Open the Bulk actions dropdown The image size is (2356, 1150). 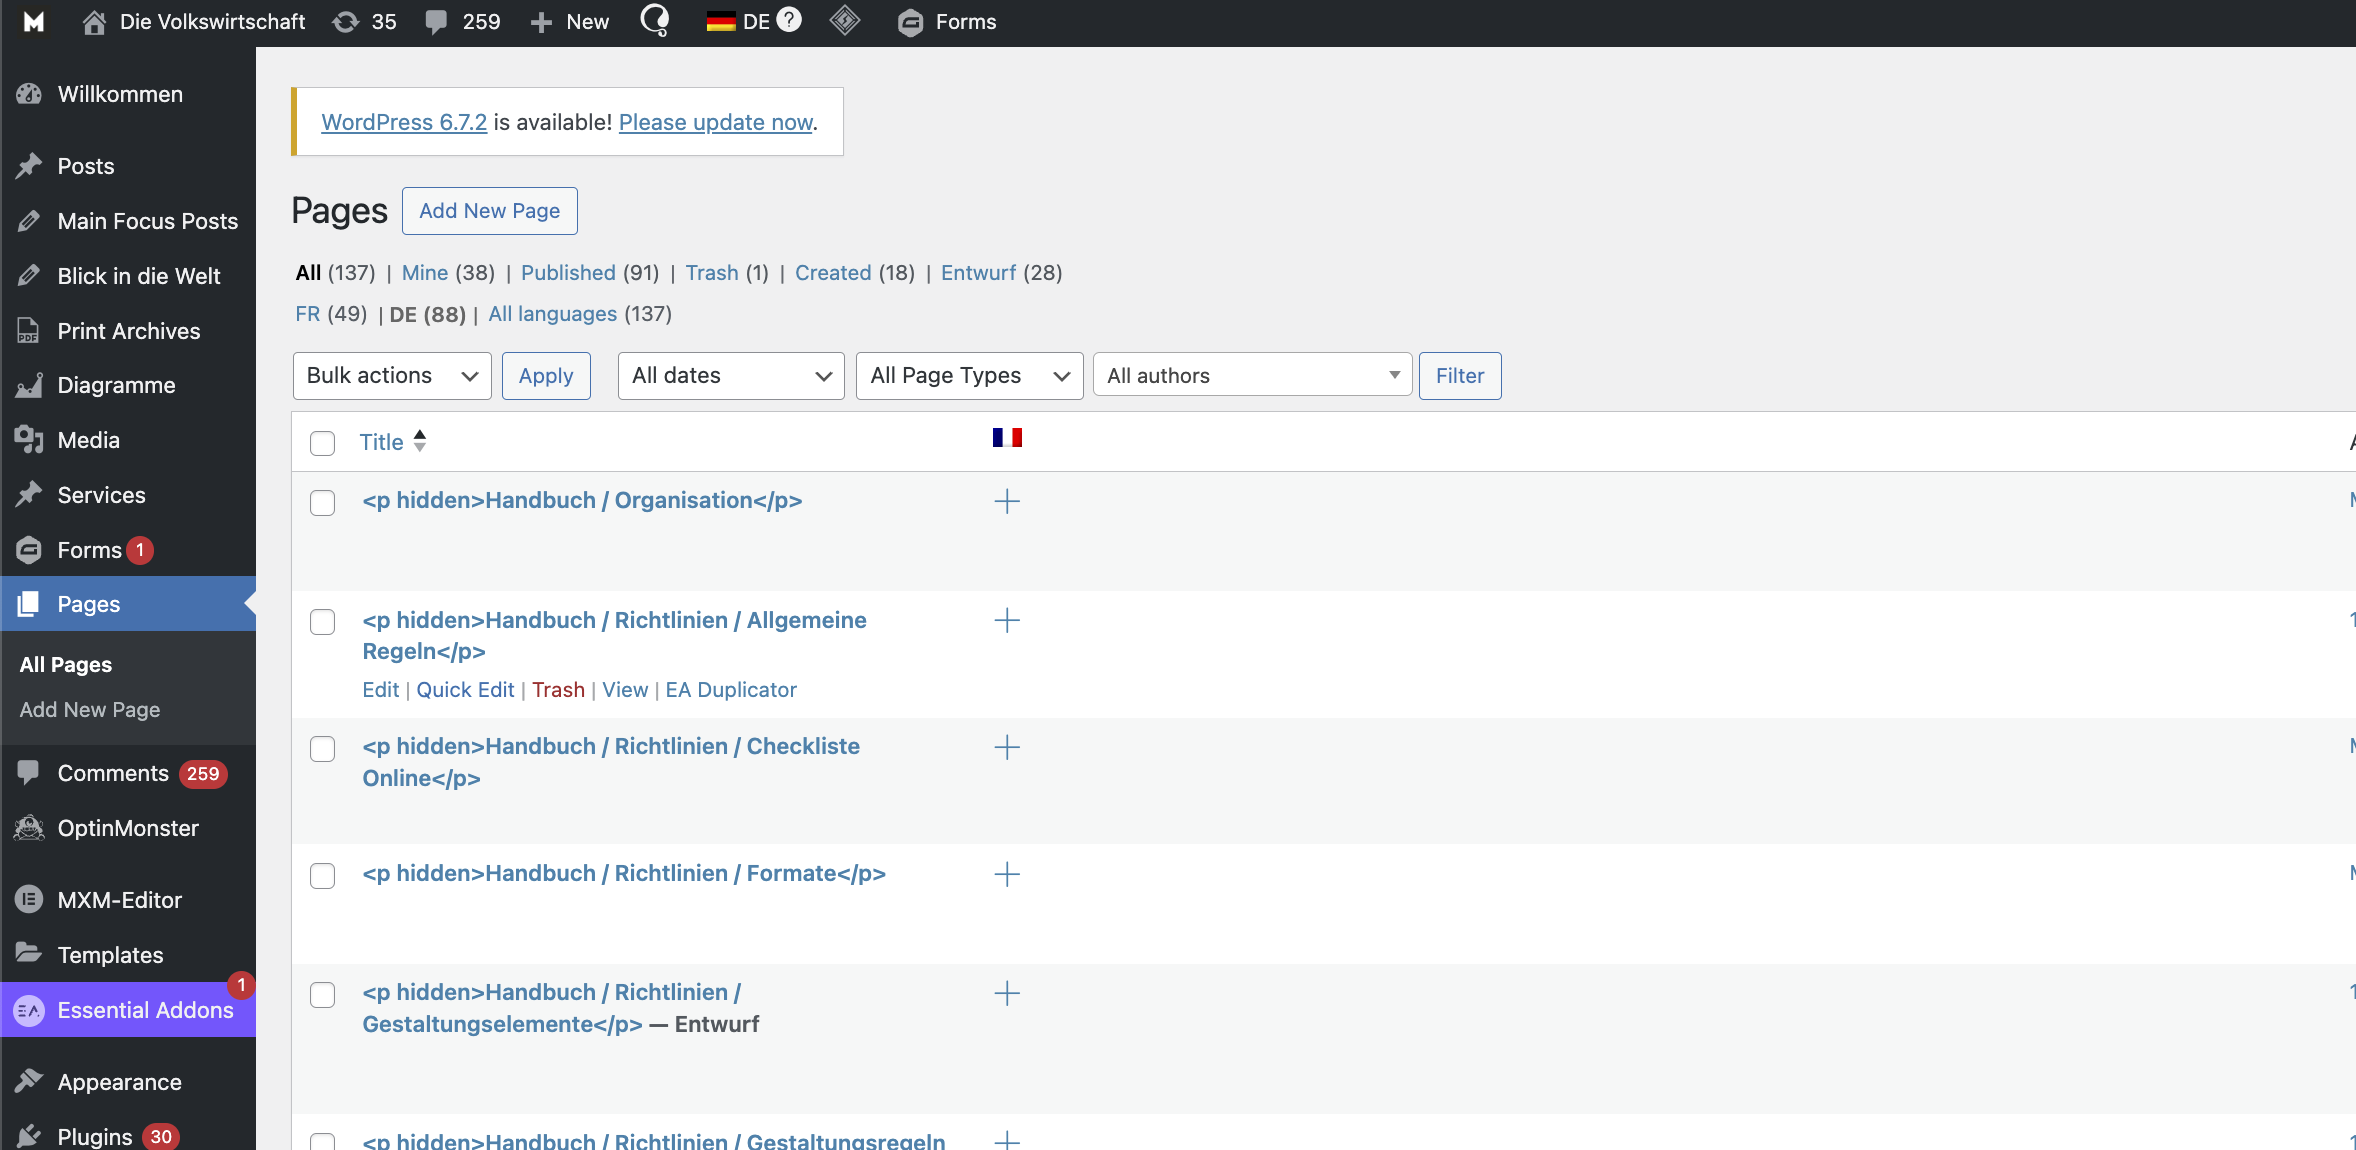tap(391, 376)
